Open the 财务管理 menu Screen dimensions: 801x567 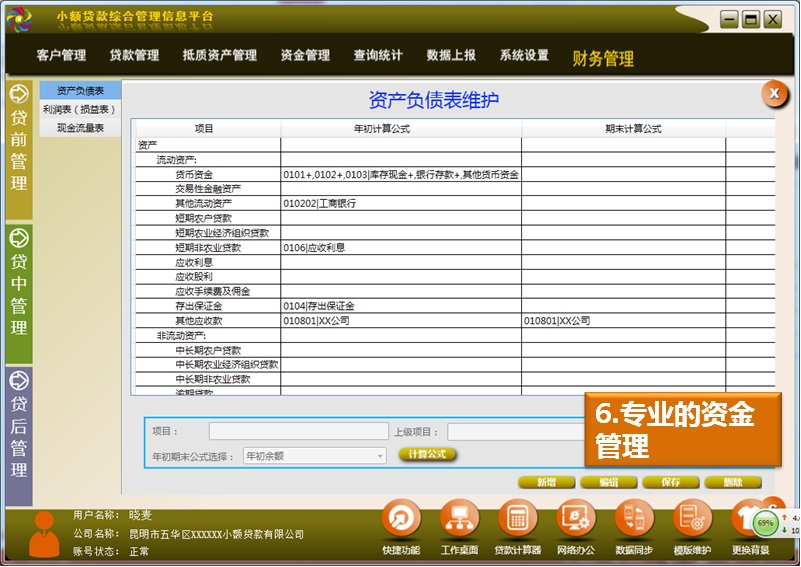click(603, 58)
